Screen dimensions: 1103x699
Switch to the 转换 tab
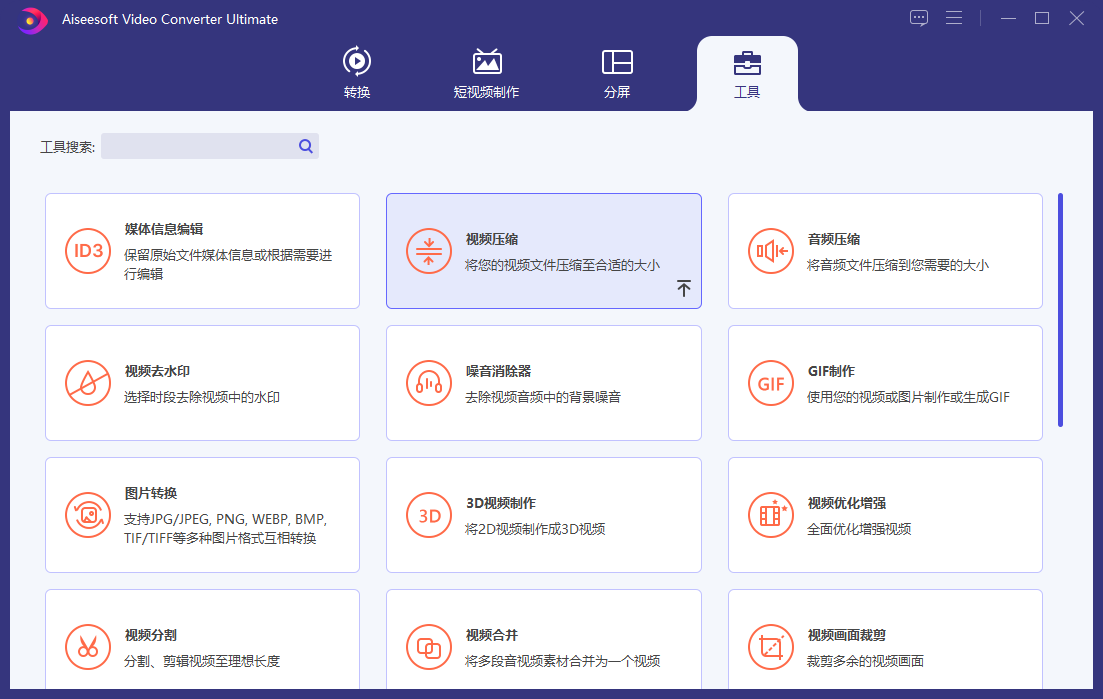point(357,73)
